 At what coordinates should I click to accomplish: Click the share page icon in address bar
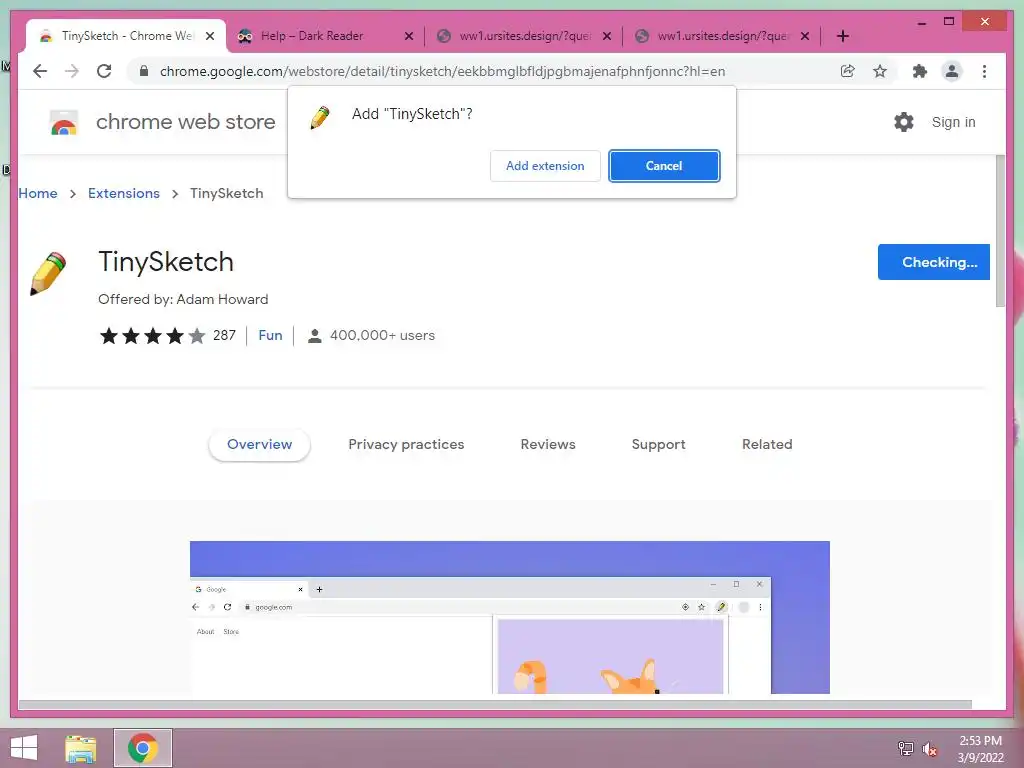(x=848, y=71)
